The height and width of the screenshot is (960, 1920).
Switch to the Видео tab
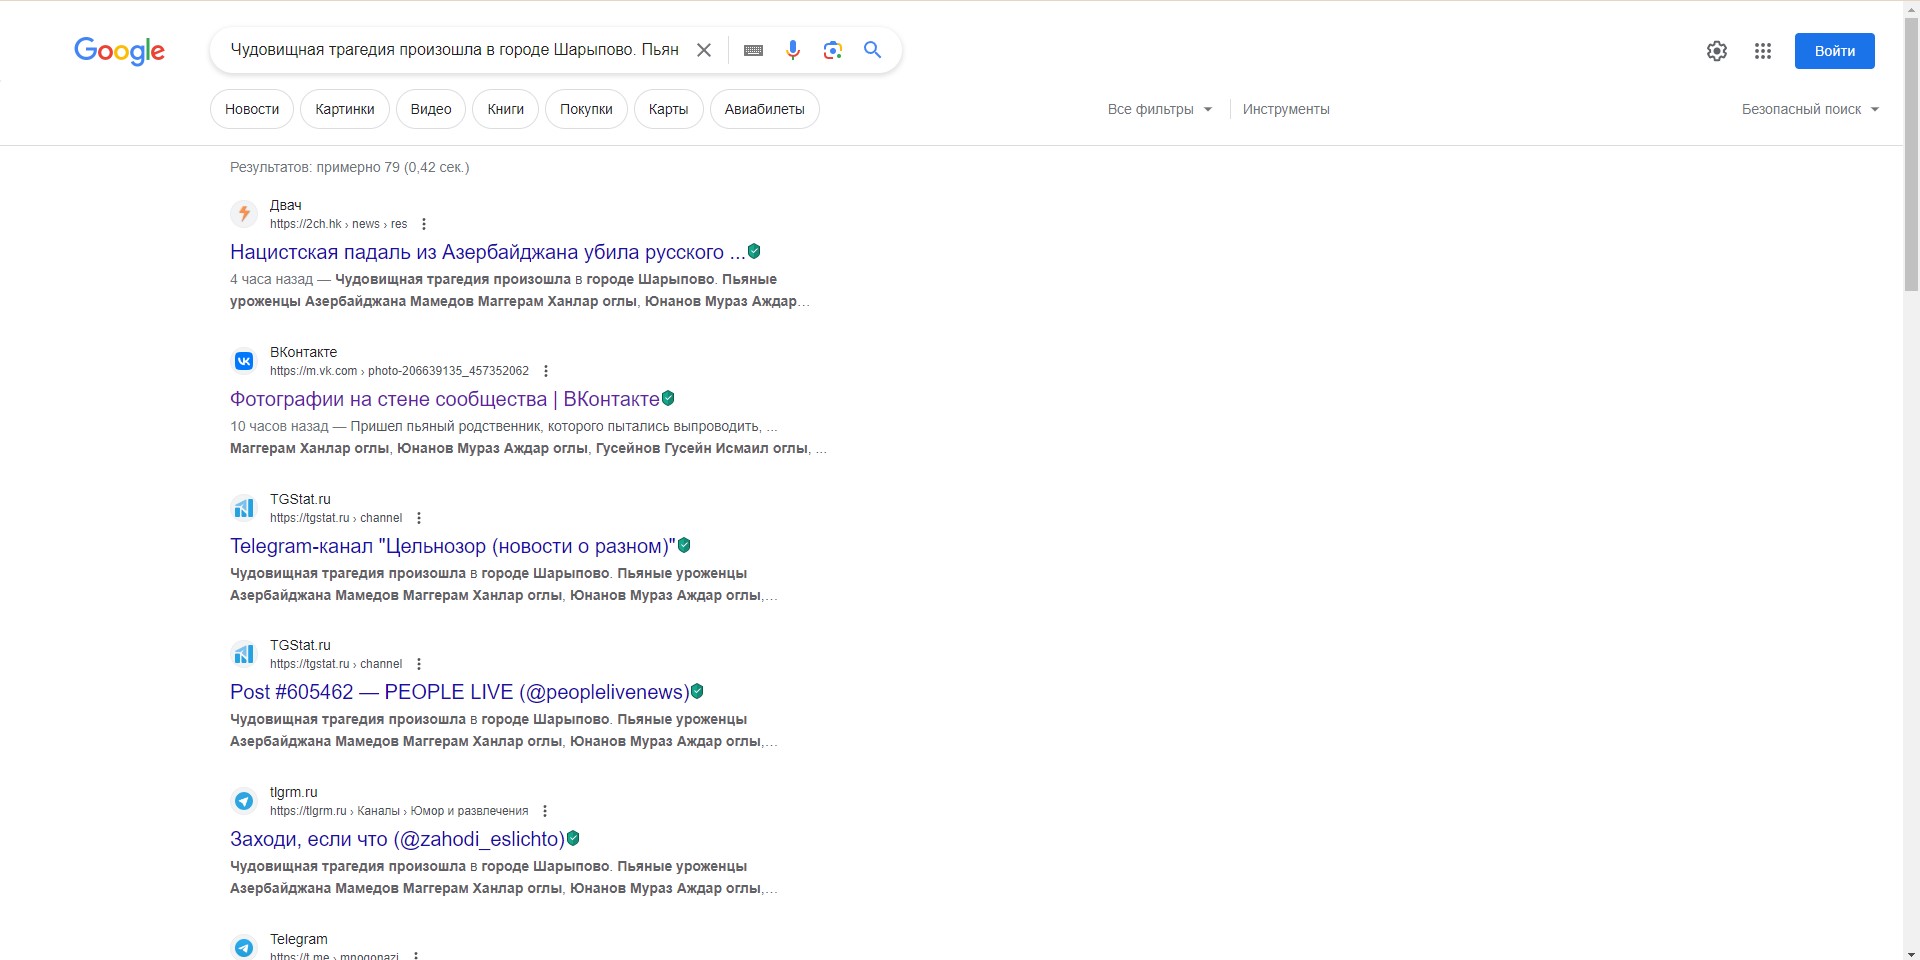(431, 109)
